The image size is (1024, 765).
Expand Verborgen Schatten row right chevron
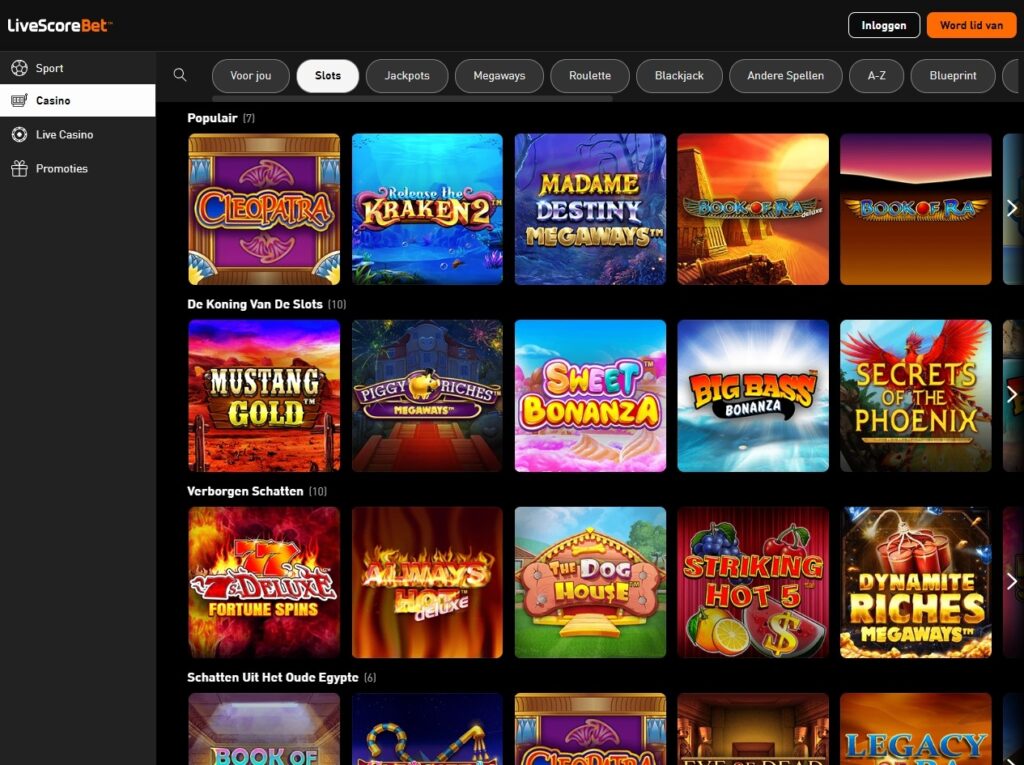1012,581
